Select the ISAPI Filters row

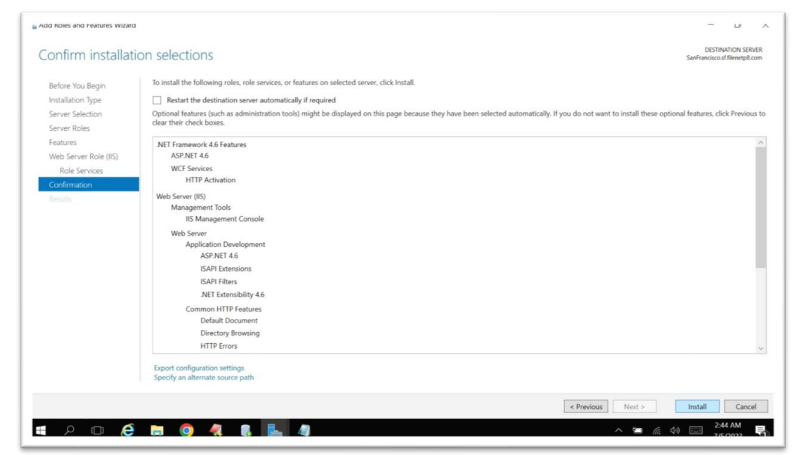tap(218, 282)
